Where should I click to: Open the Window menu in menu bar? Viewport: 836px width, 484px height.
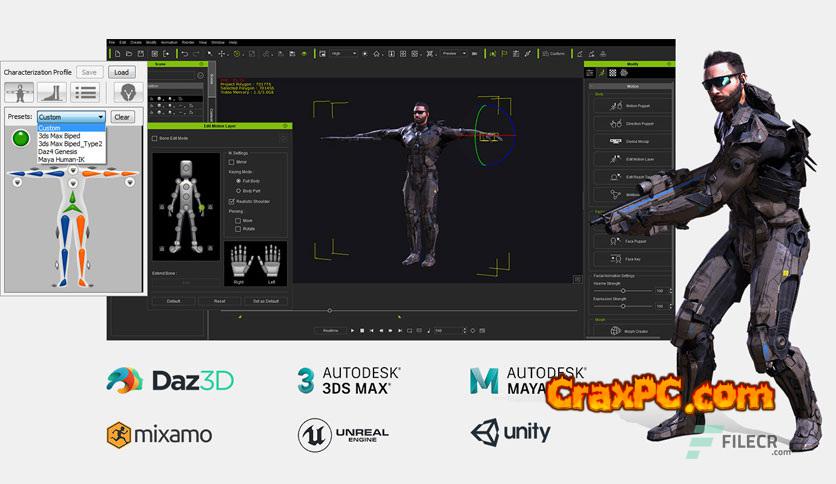[x=217, y=42]
